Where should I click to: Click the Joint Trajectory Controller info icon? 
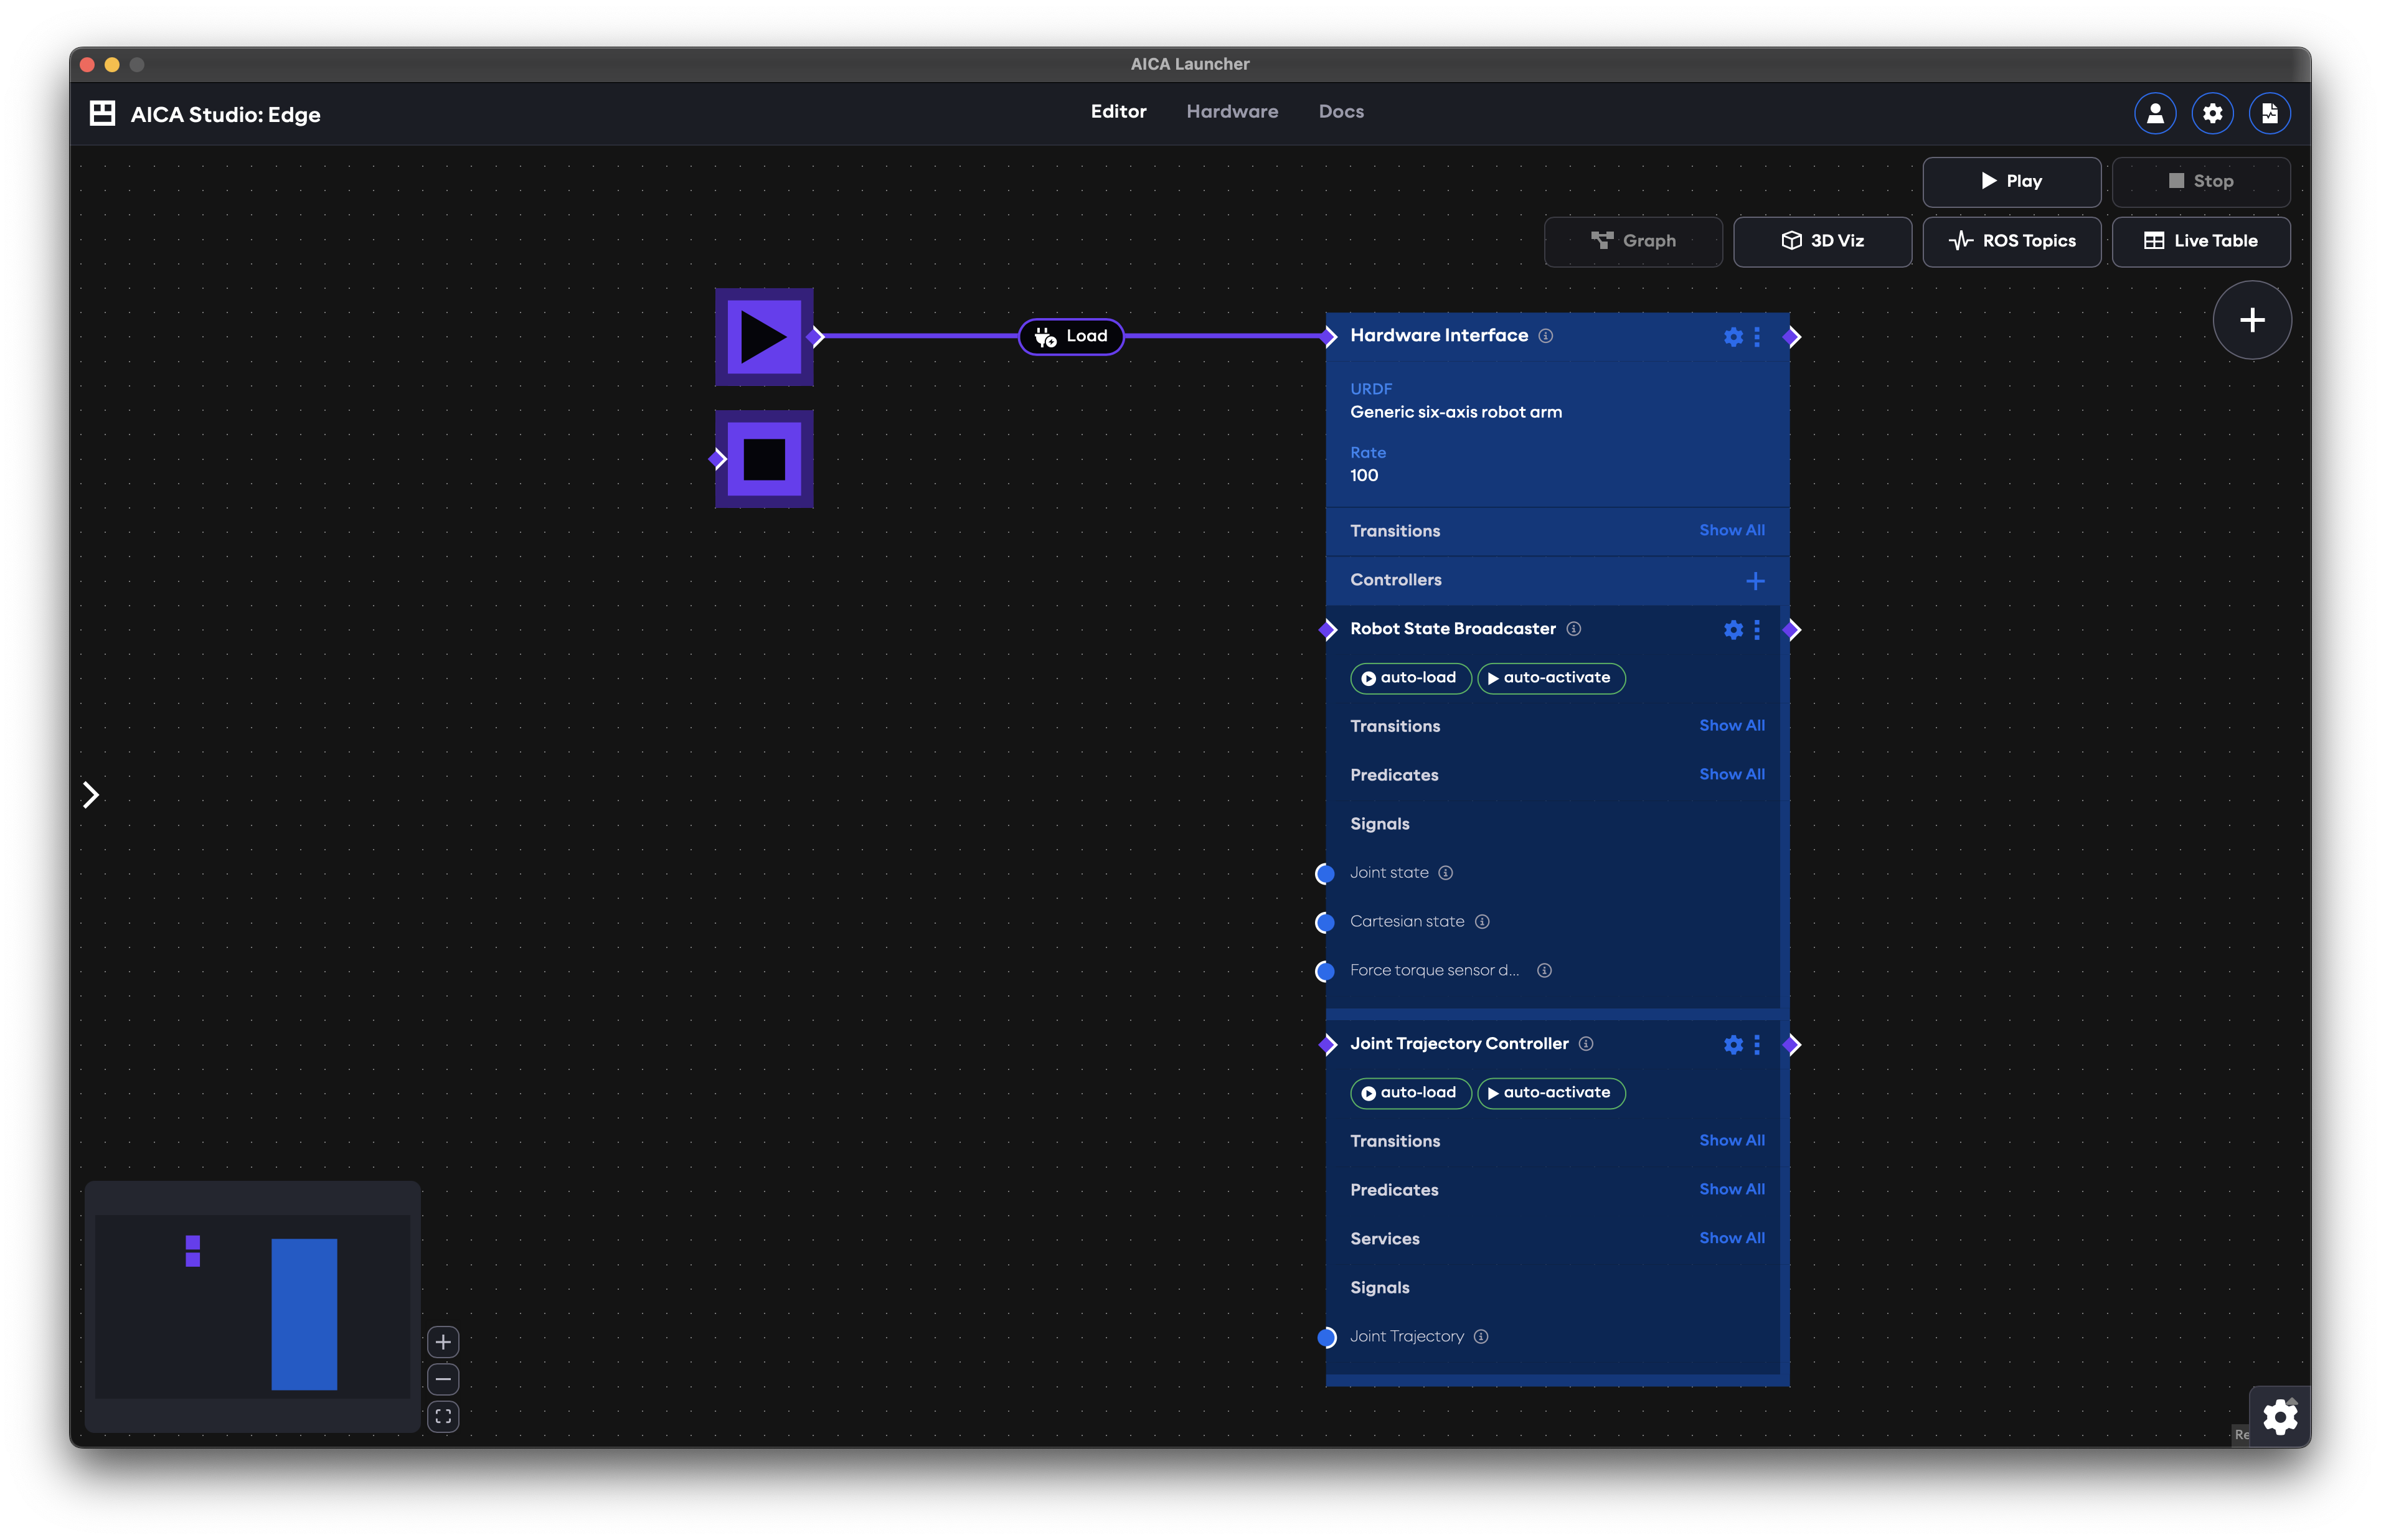(x=1585, y=1044)
